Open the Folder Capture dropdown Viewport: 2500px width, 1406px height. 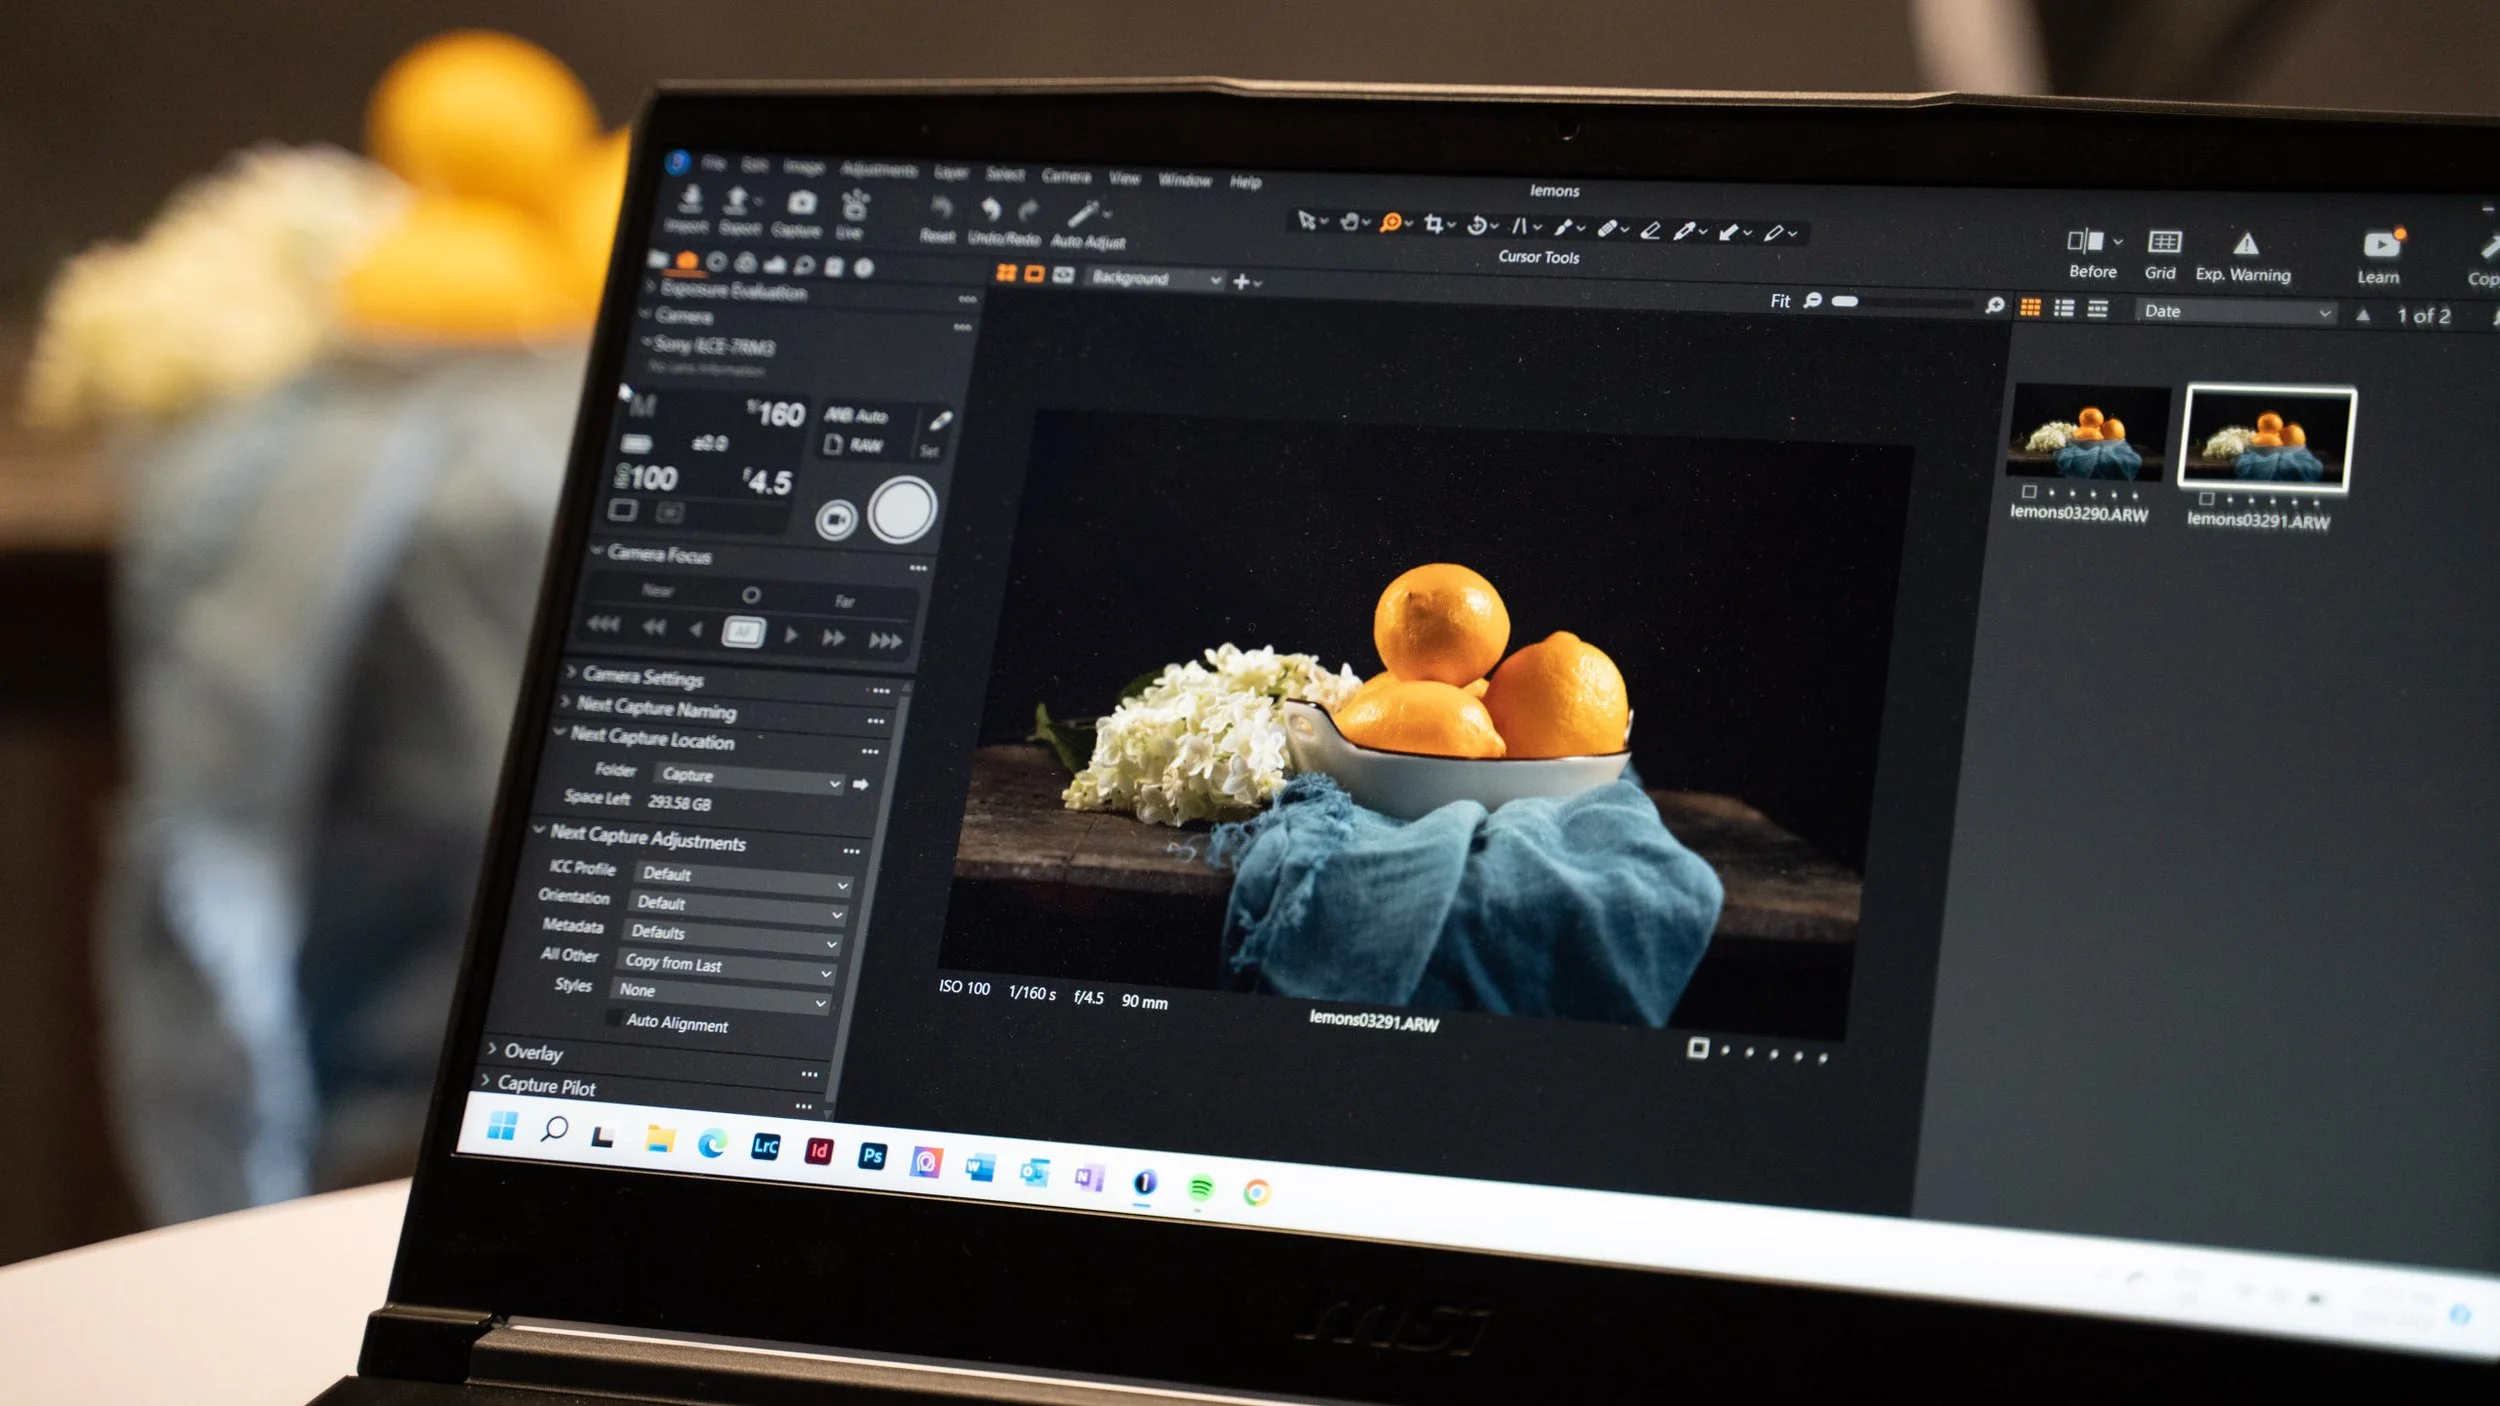(x=750, y=778)
